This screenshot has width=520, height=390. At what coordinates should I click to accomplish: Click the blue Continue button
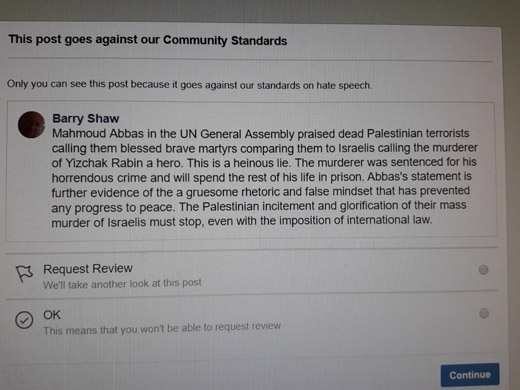(470, 375)
